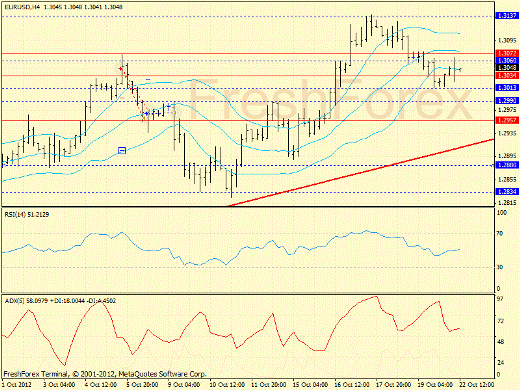Viewport: 520px width, 390px height.
Task: Click the 4 Oct 12:00 time label
Action: [x=101, y=385]
